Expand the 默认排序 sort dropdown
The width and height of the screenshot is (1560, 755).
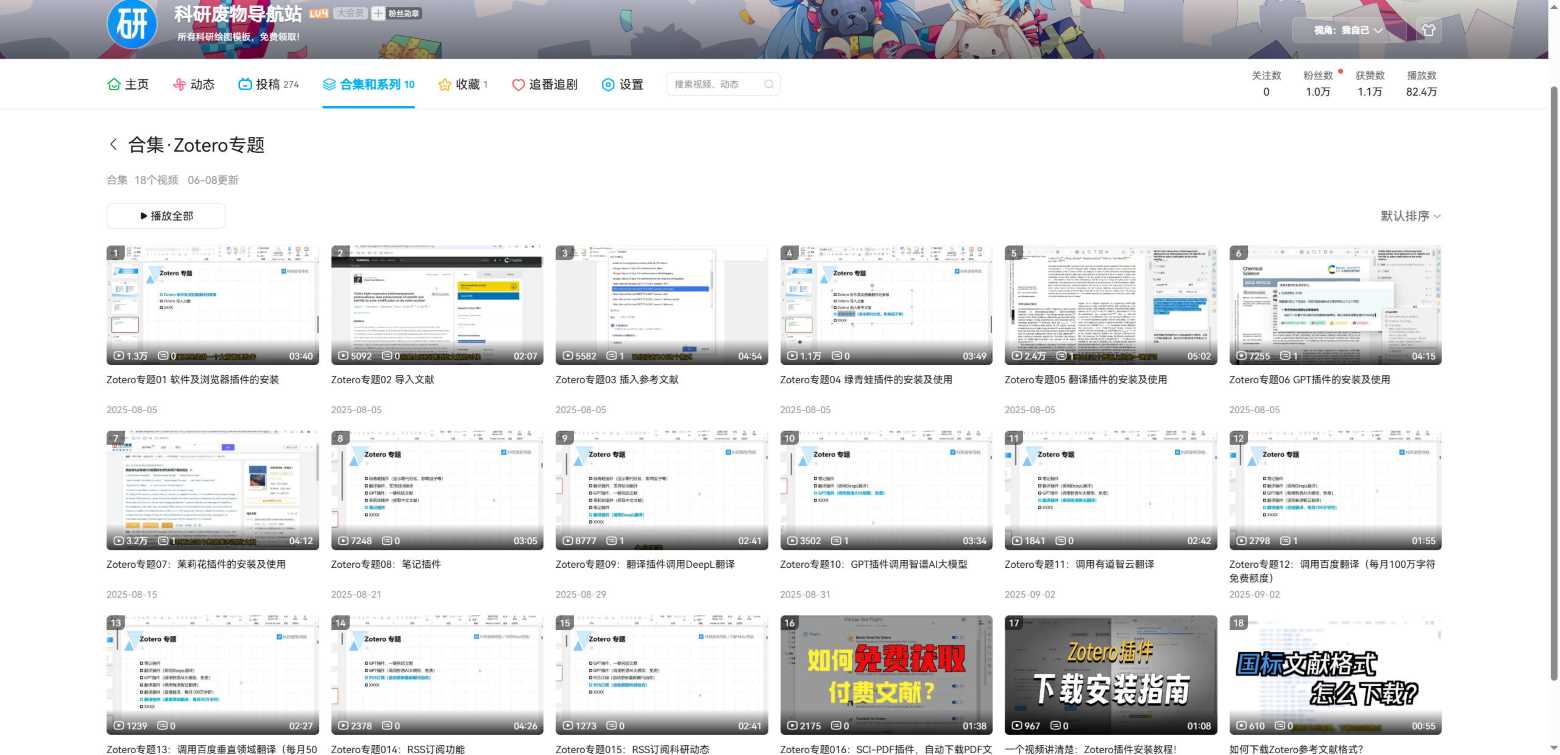1411,216
